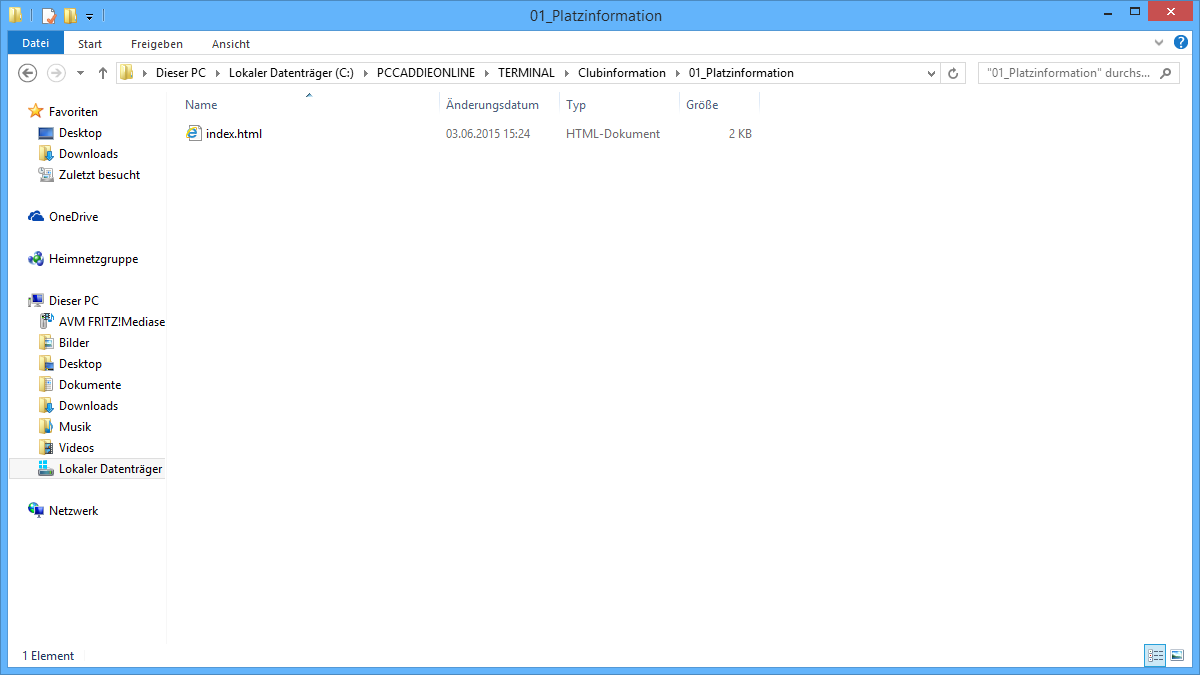The height and width of the screenshot is (675, 1200).
Task: Switch to details view in status bar
Action: click(1156, 655)
